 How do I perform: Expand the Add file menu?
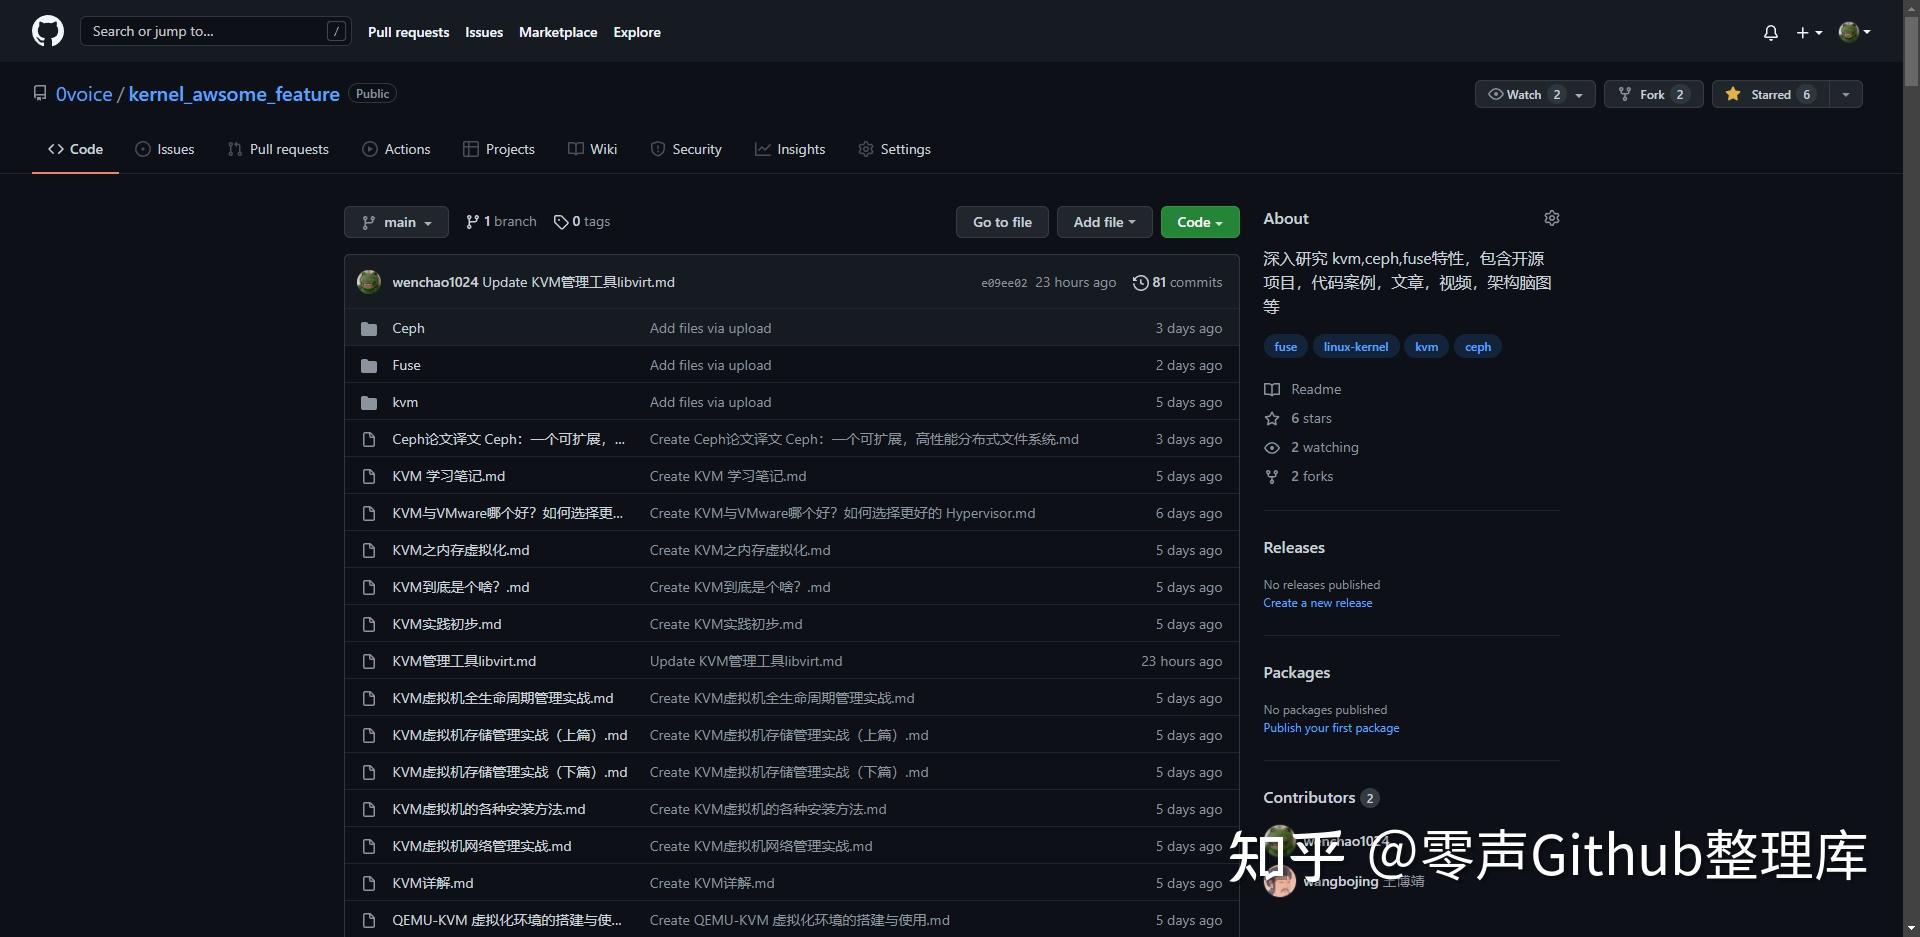(x=1103, y=221)
